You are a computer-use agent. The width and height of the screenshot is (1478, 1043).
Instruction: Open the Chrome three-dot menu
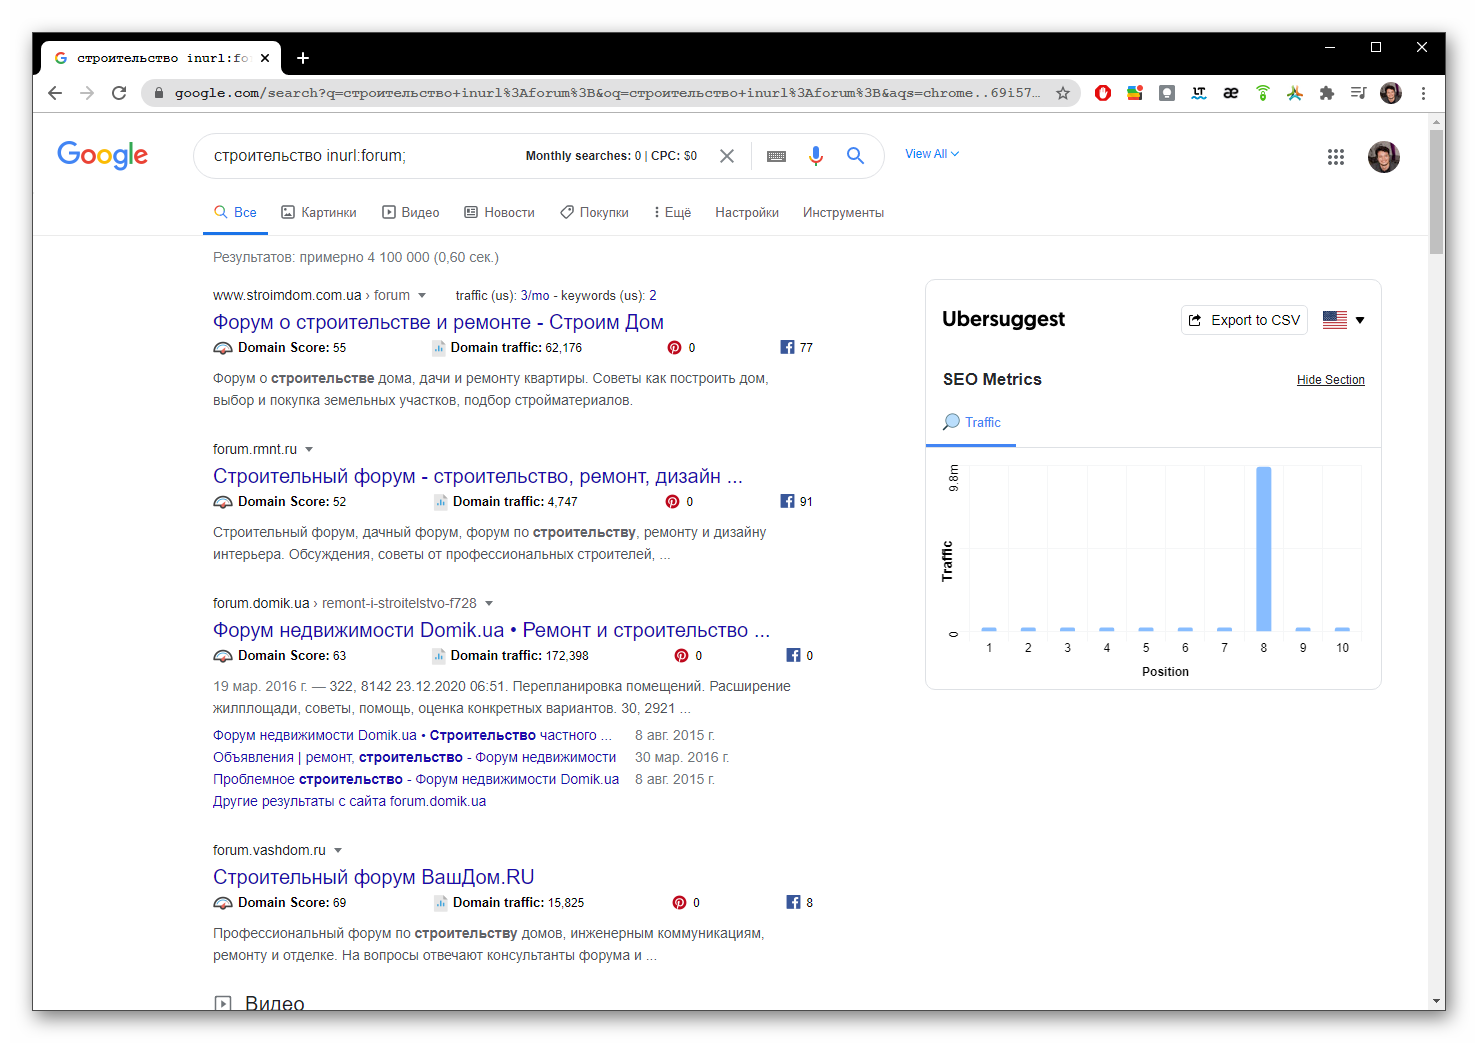1423,93
